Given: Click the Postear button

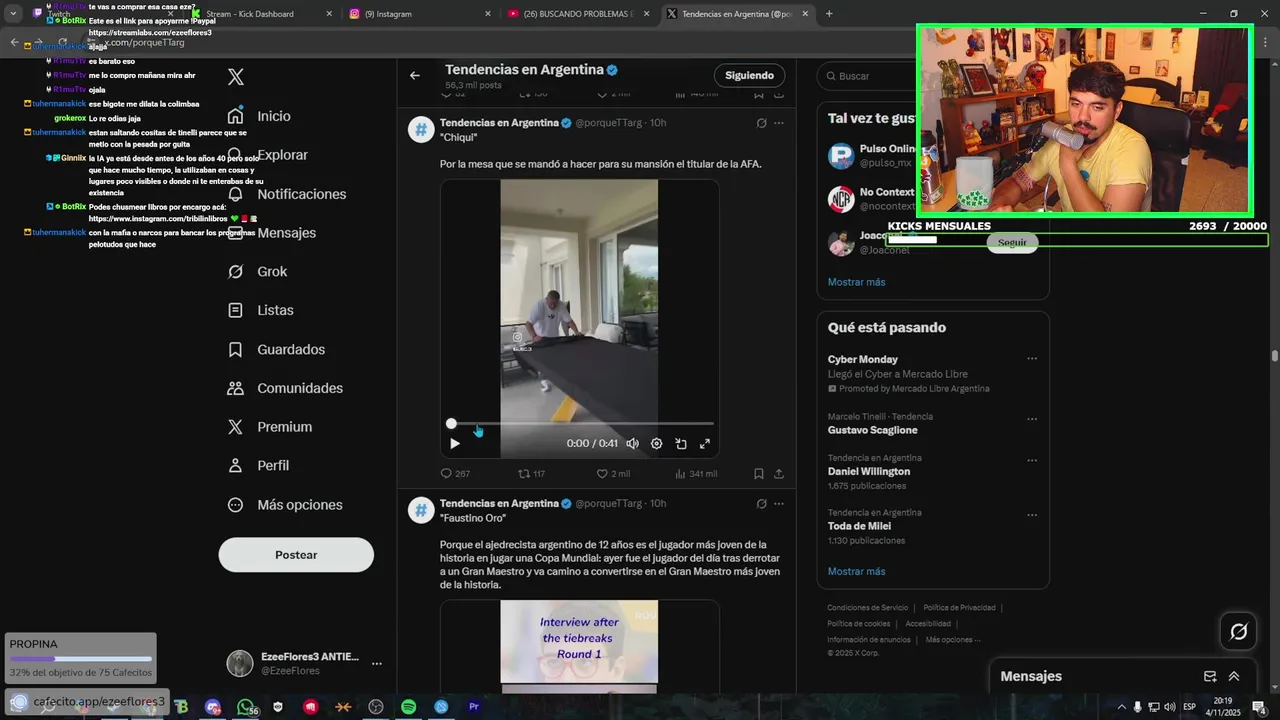Looking at the screenshot, I should point(296,555).
